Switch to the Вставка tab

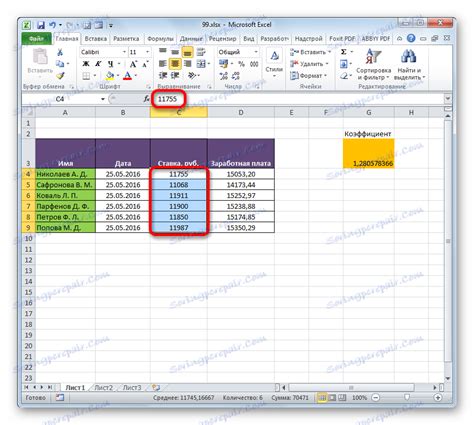(96, 39)
